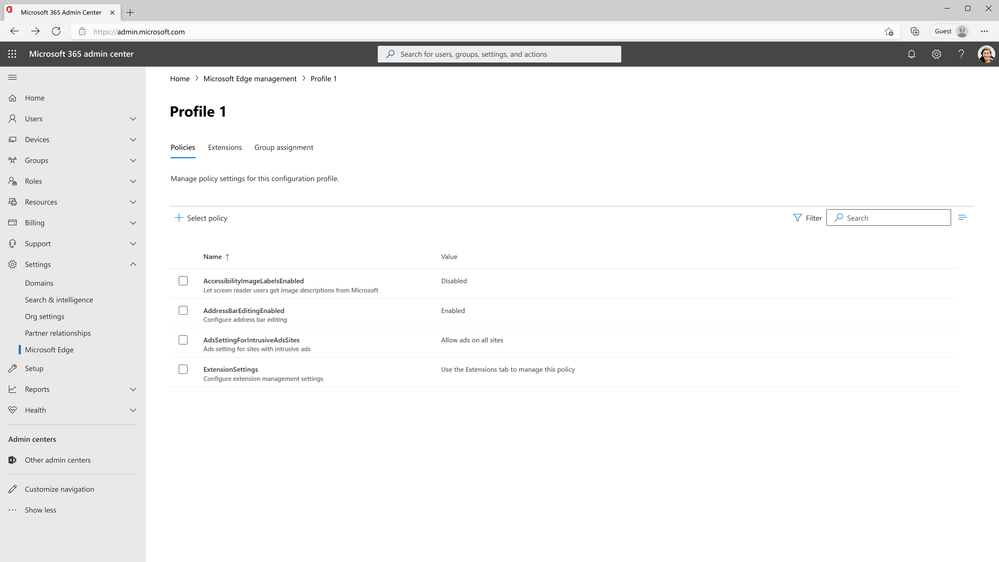Open Microsoft Edge in sidebar
The width and height of the screenshot is (999, 562).
pyautogui.click(x=49, y=349)
